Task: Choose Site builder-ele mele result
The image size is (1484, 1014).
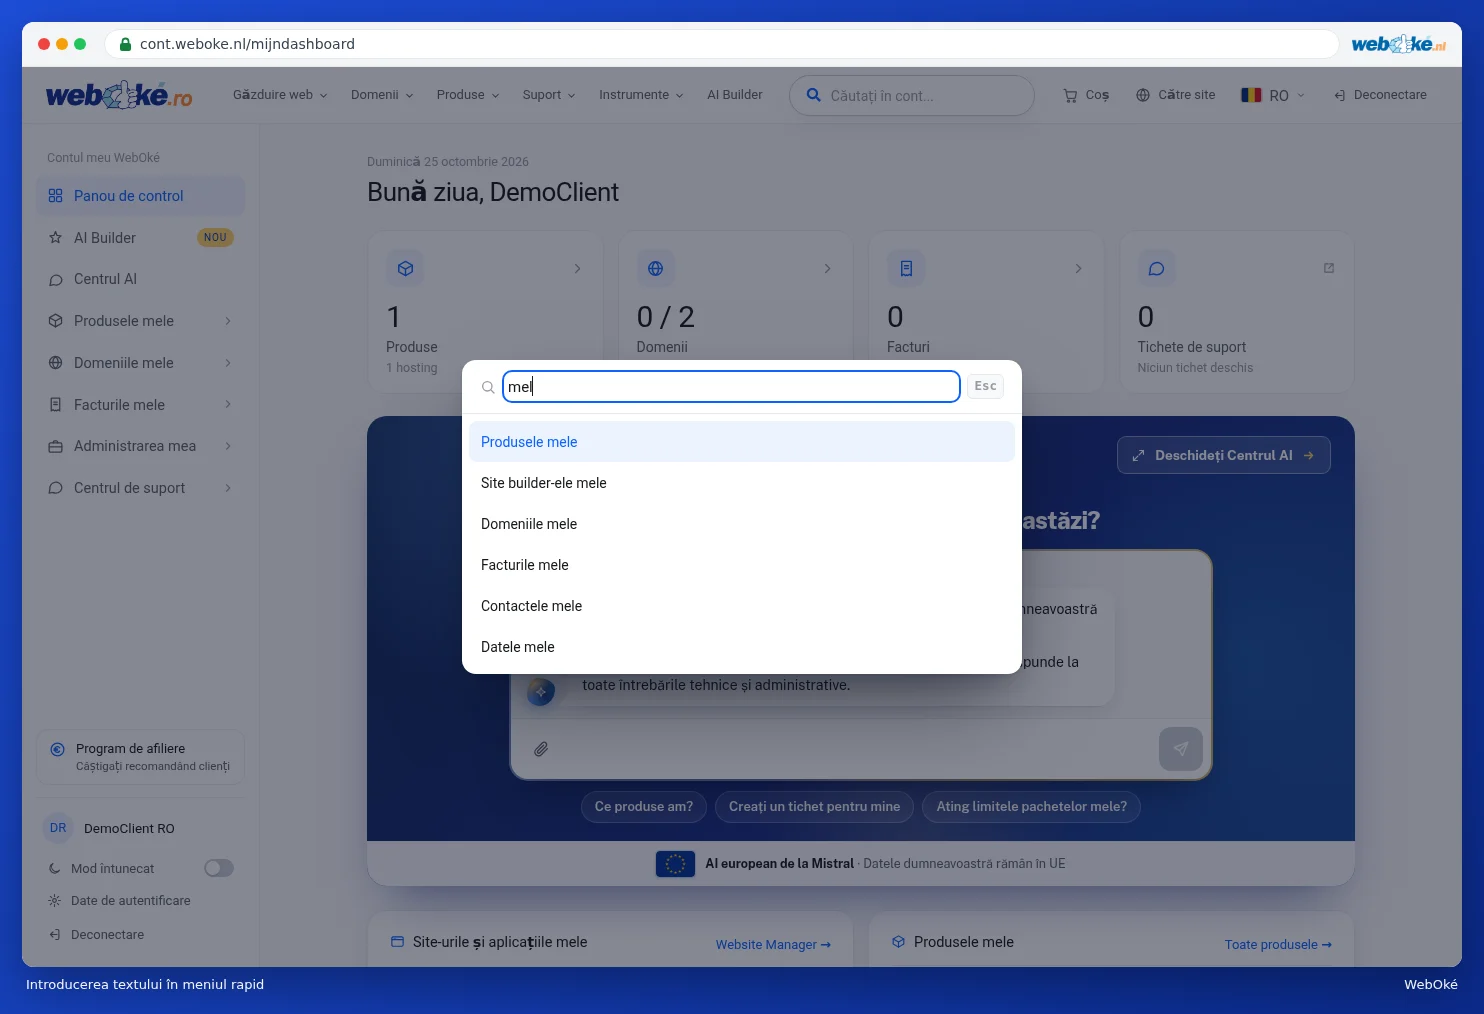Action: click(742, 483)
